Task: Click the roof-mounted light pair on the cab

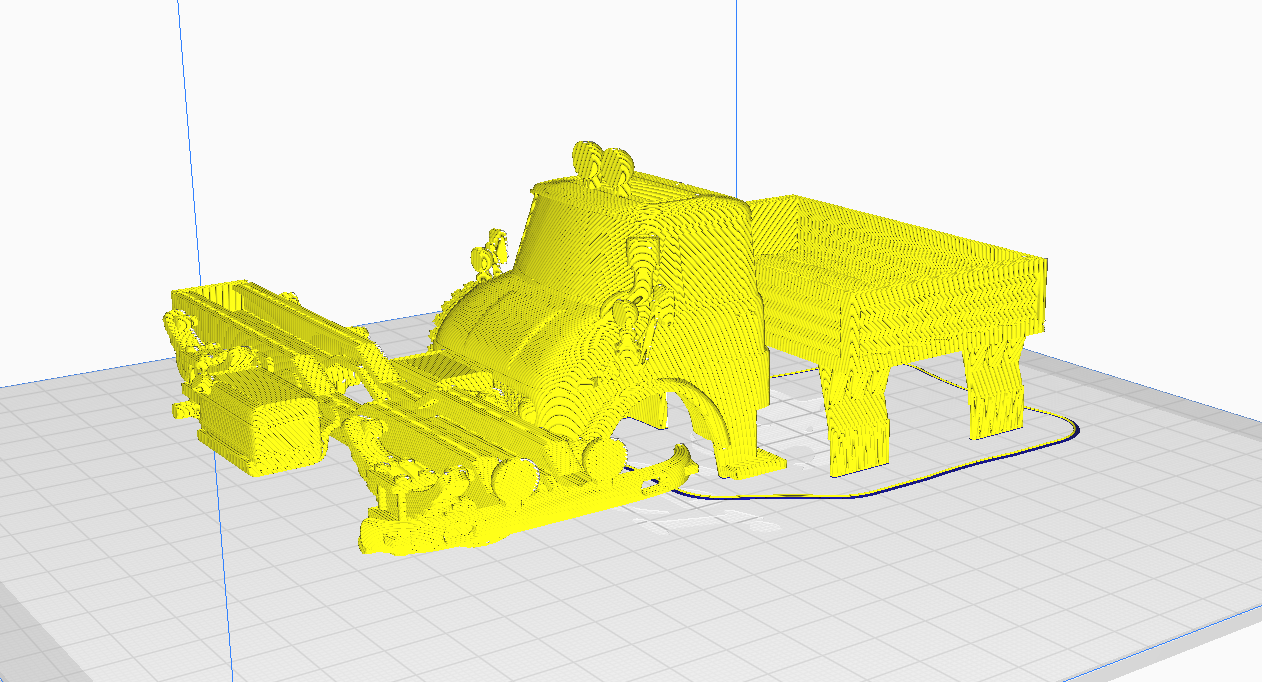Action: click(603, 165)
